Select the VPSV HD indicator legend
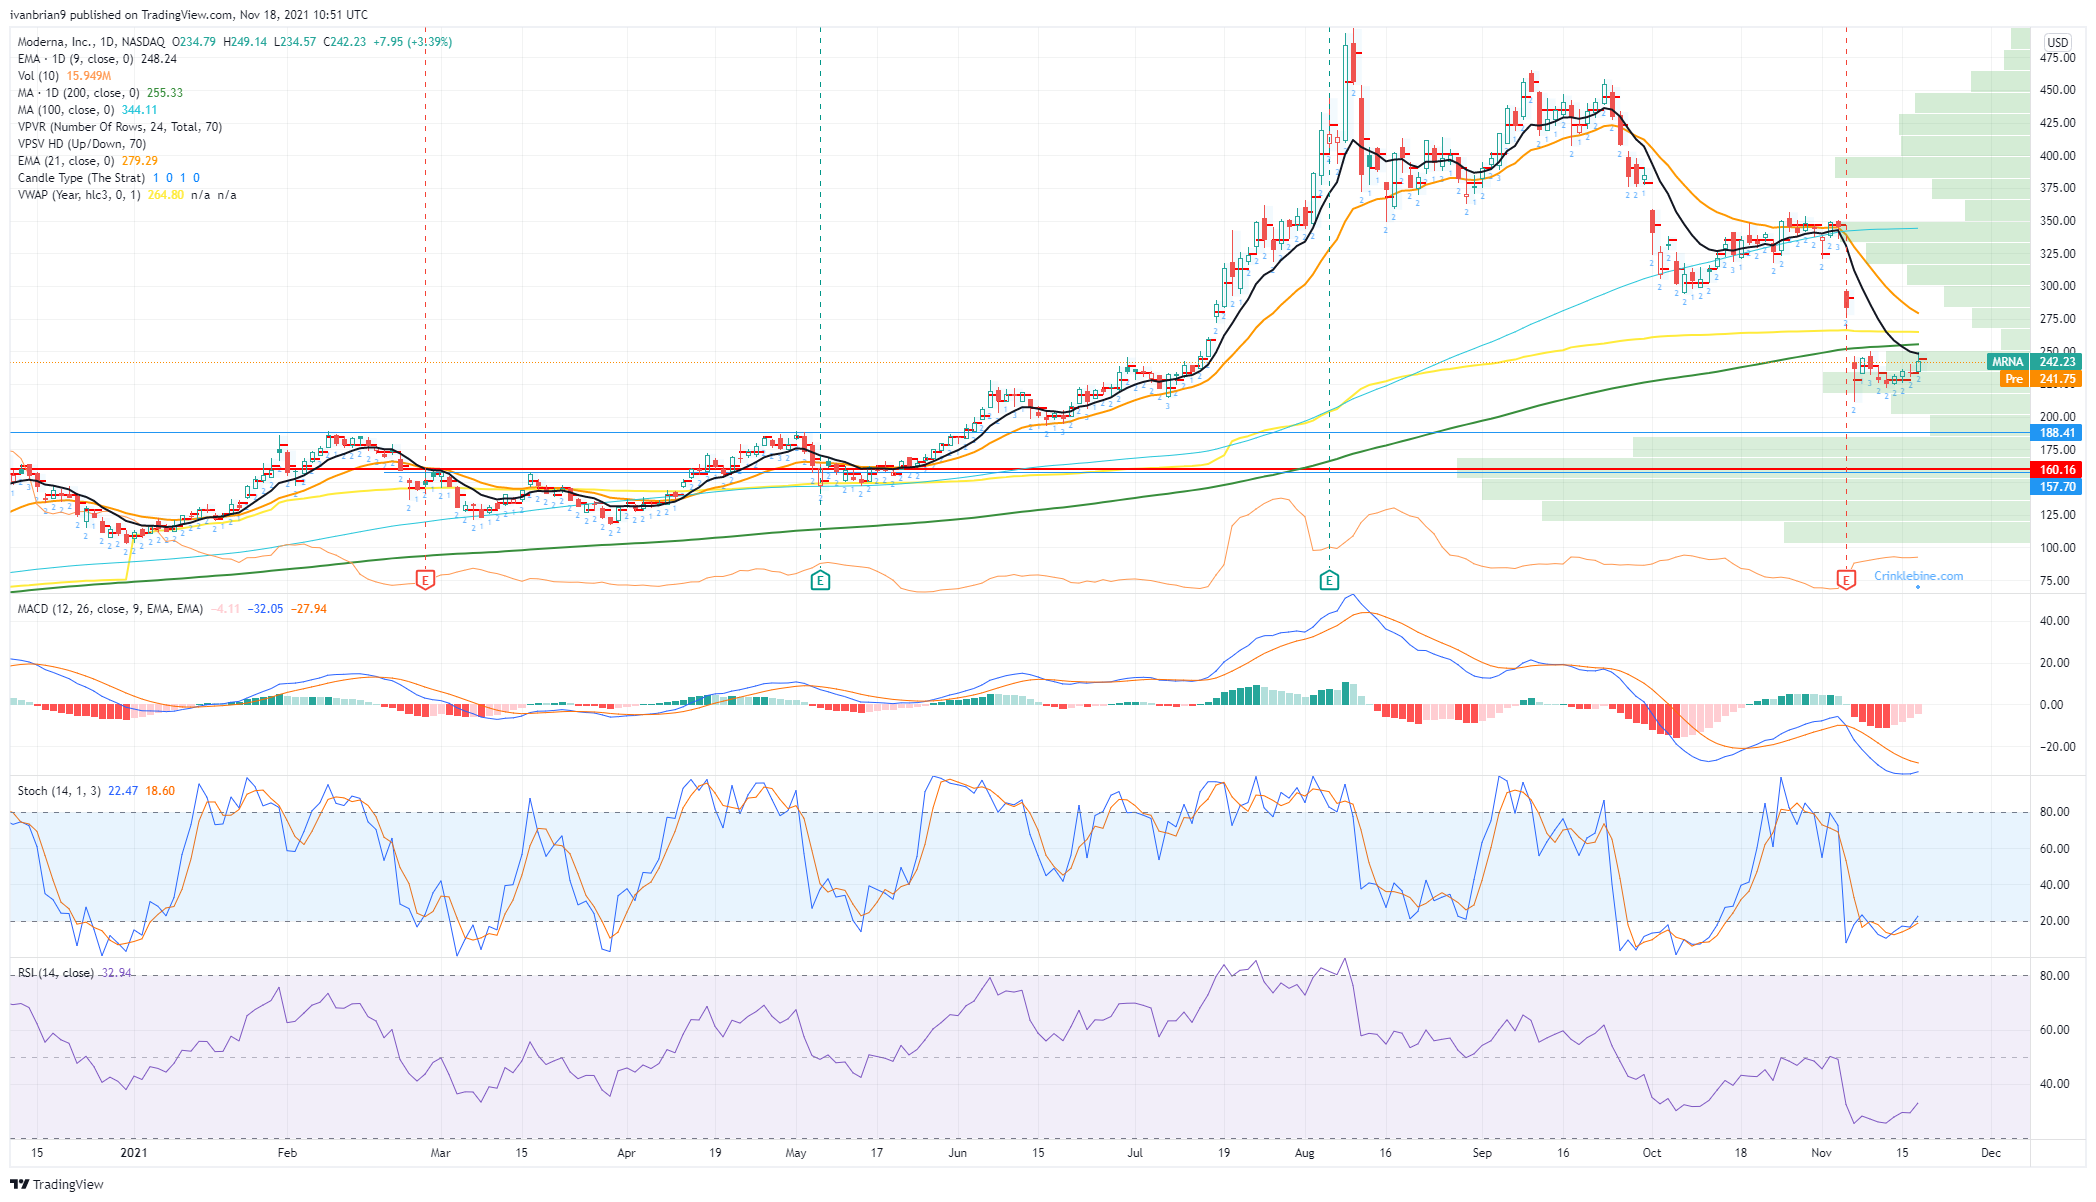This screenshot has width=2096, height=1202. (x=82, y=144)
